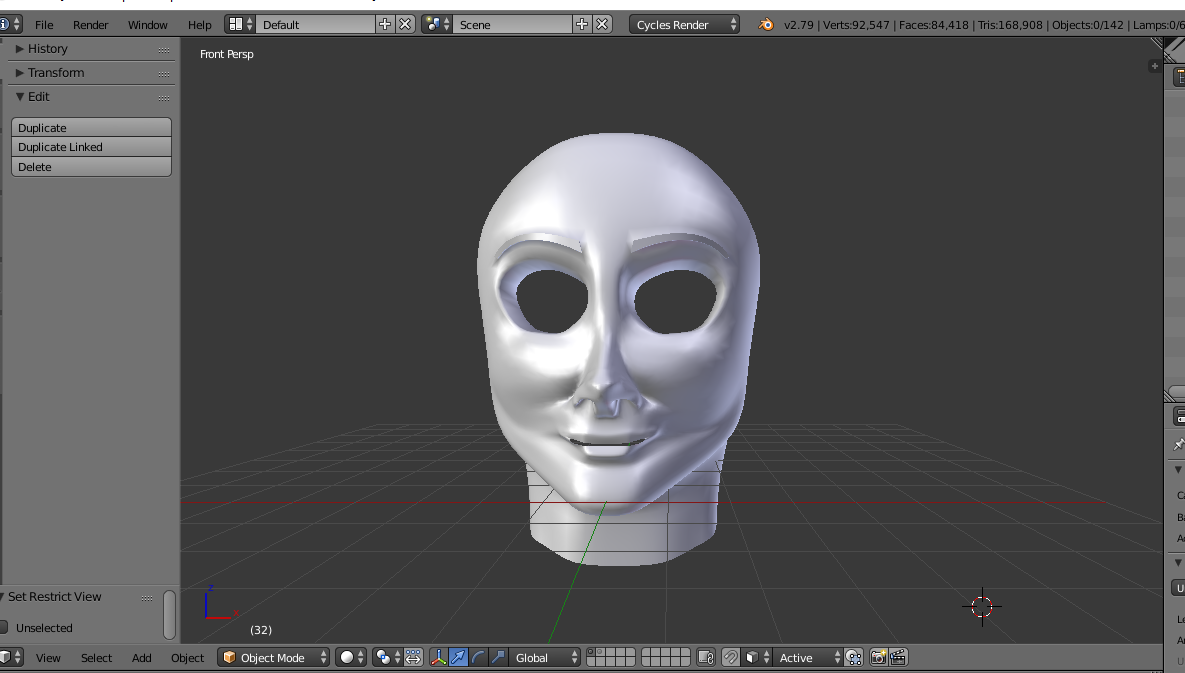
Task: Click the OpenGL render image camera icon
Action: (878, 657)
